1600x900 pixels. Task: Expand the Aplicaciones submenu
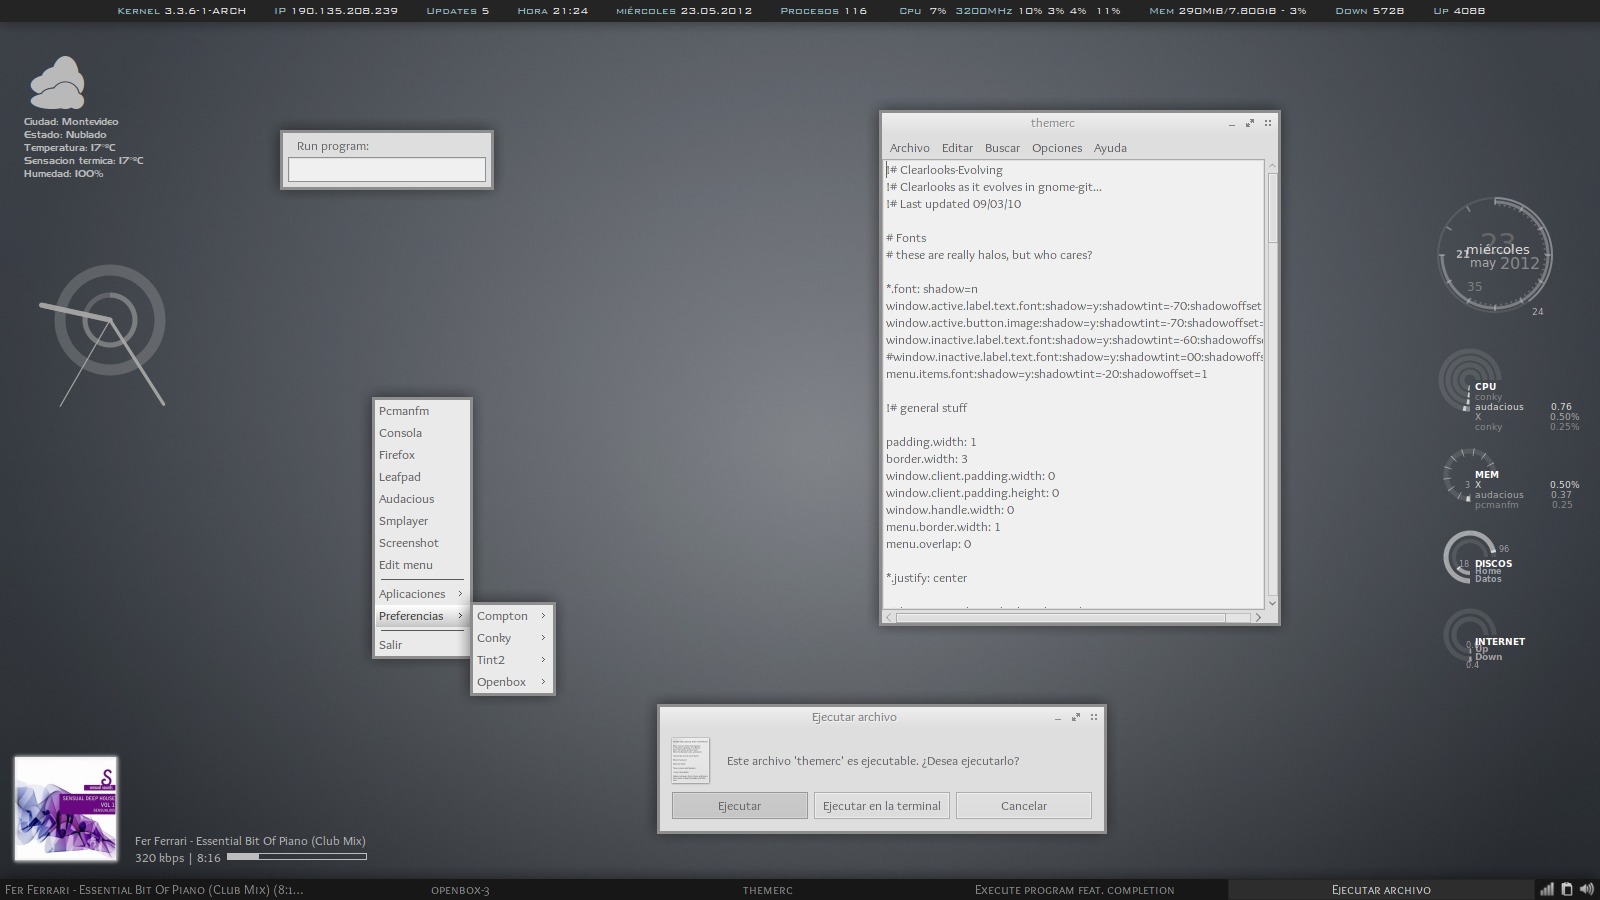pos(422,594)
